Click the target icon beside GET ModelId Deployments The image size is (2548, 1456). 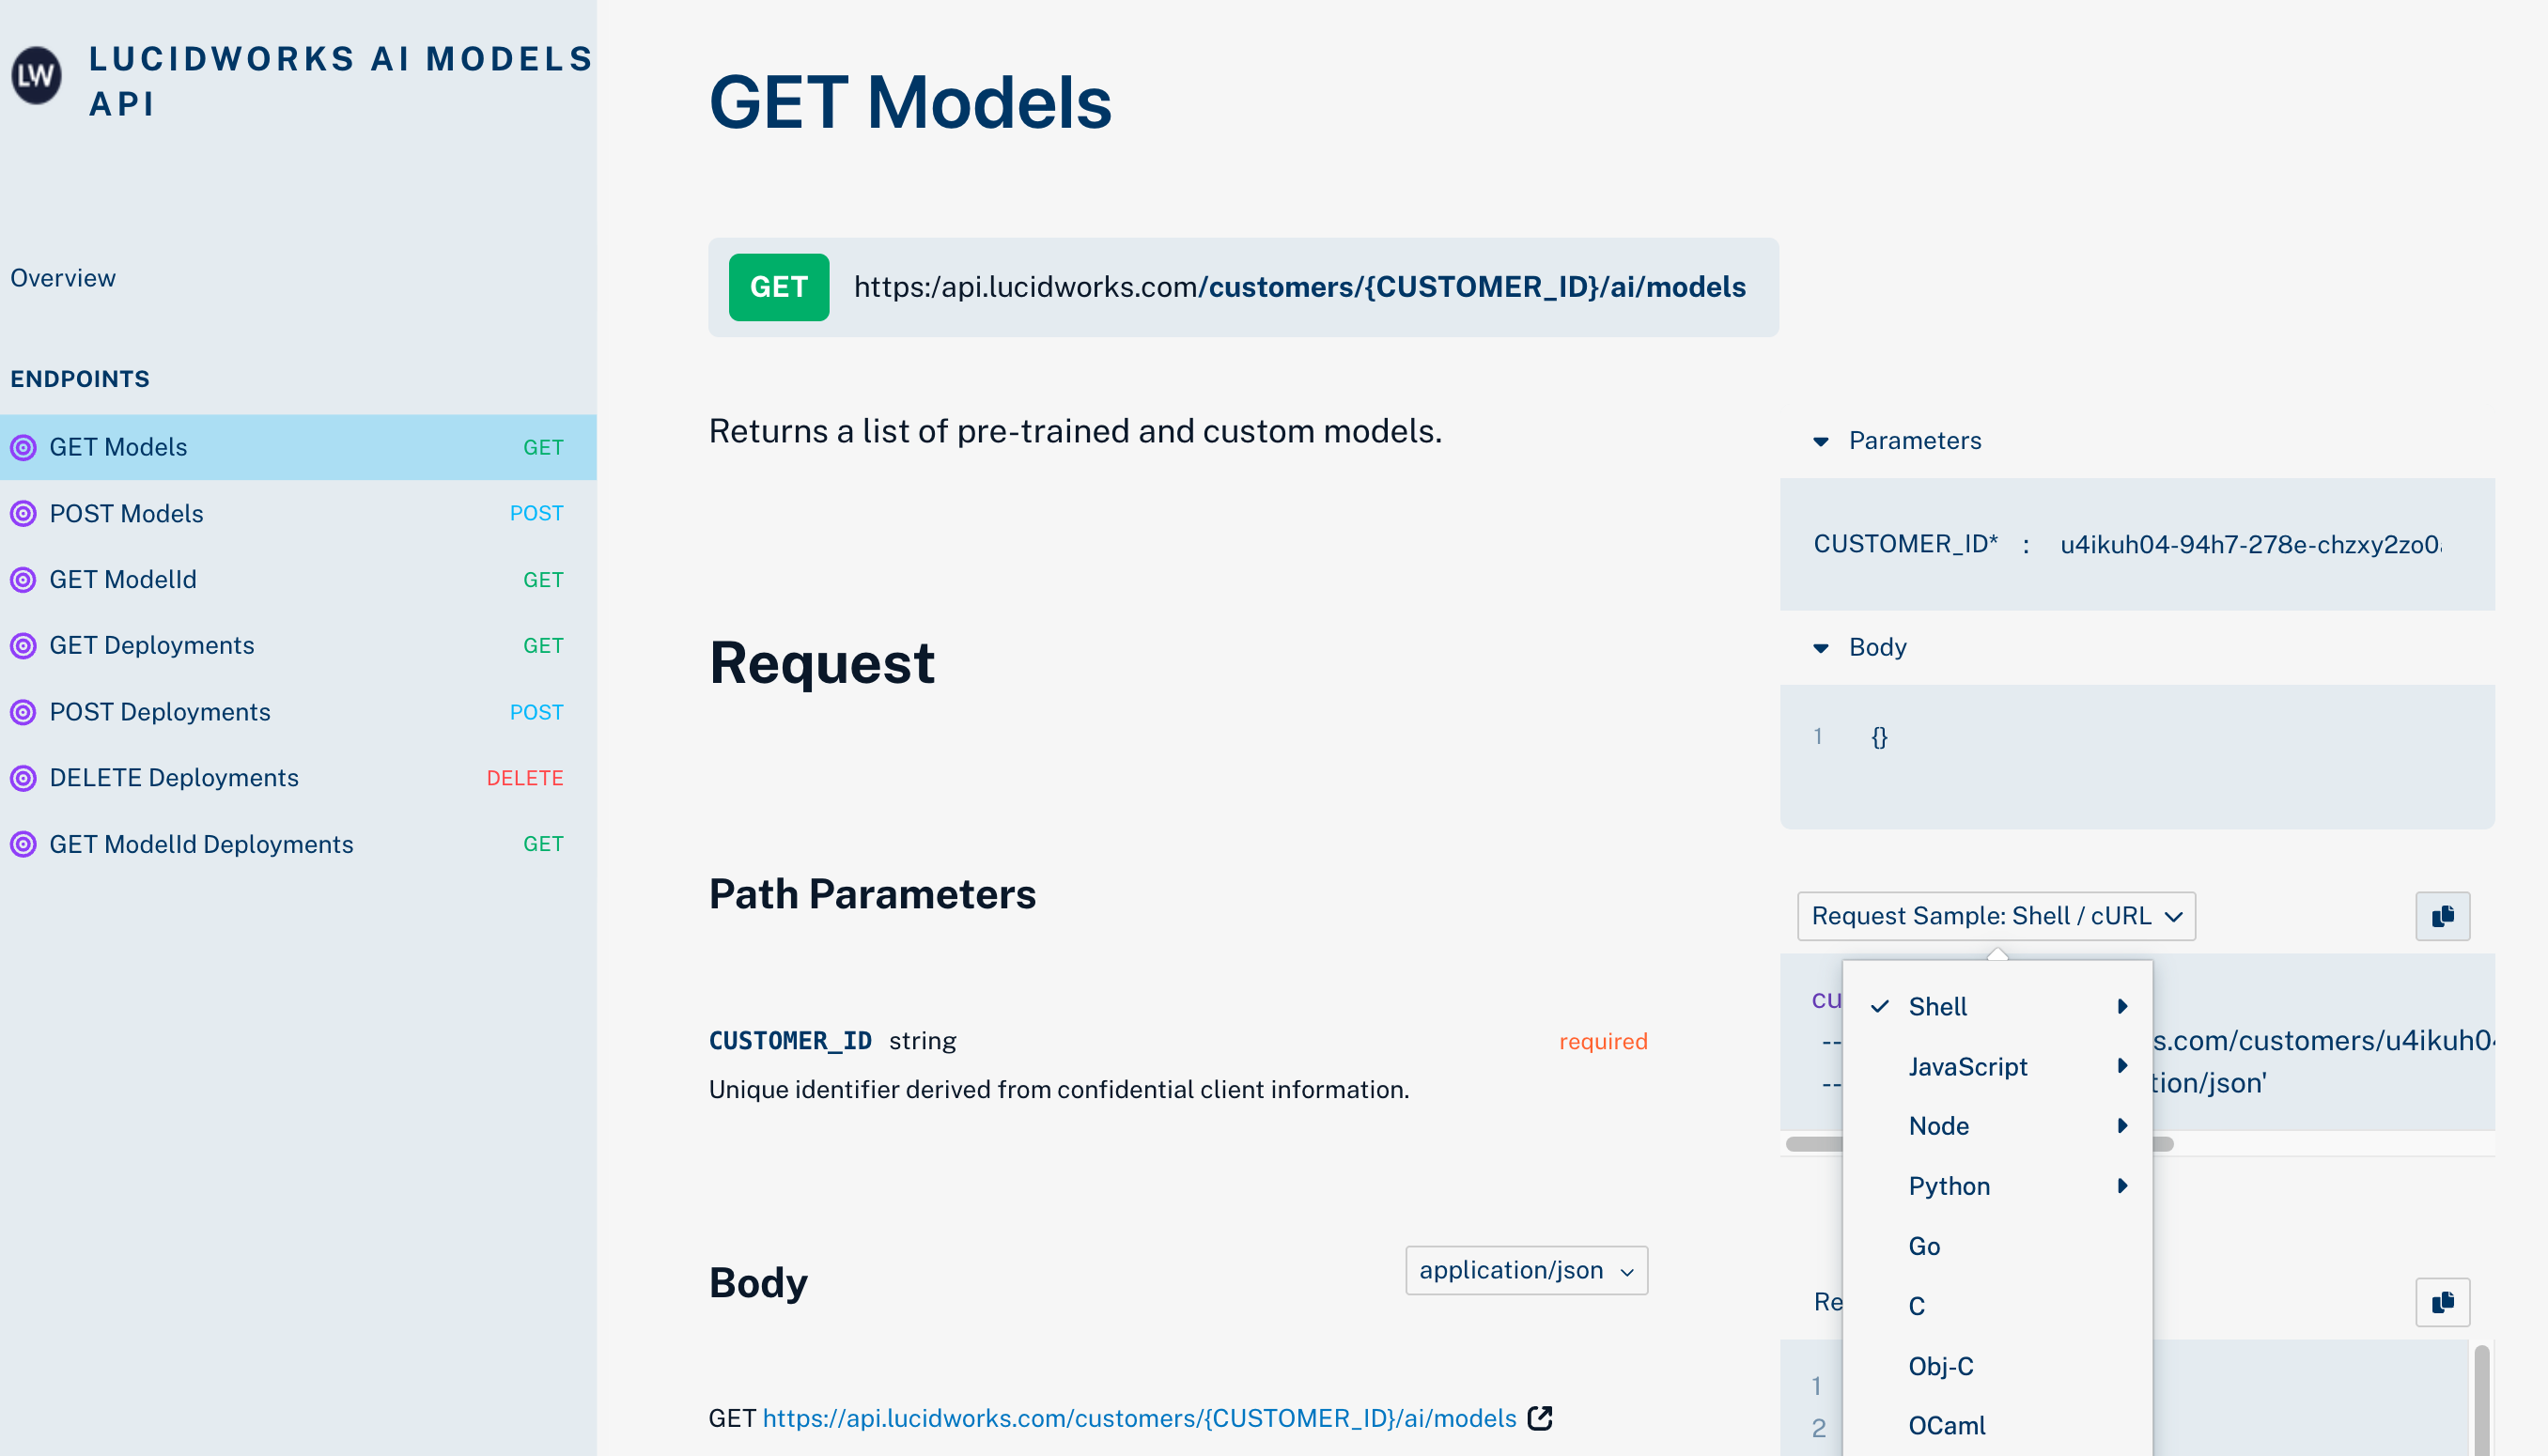[23, 844]
